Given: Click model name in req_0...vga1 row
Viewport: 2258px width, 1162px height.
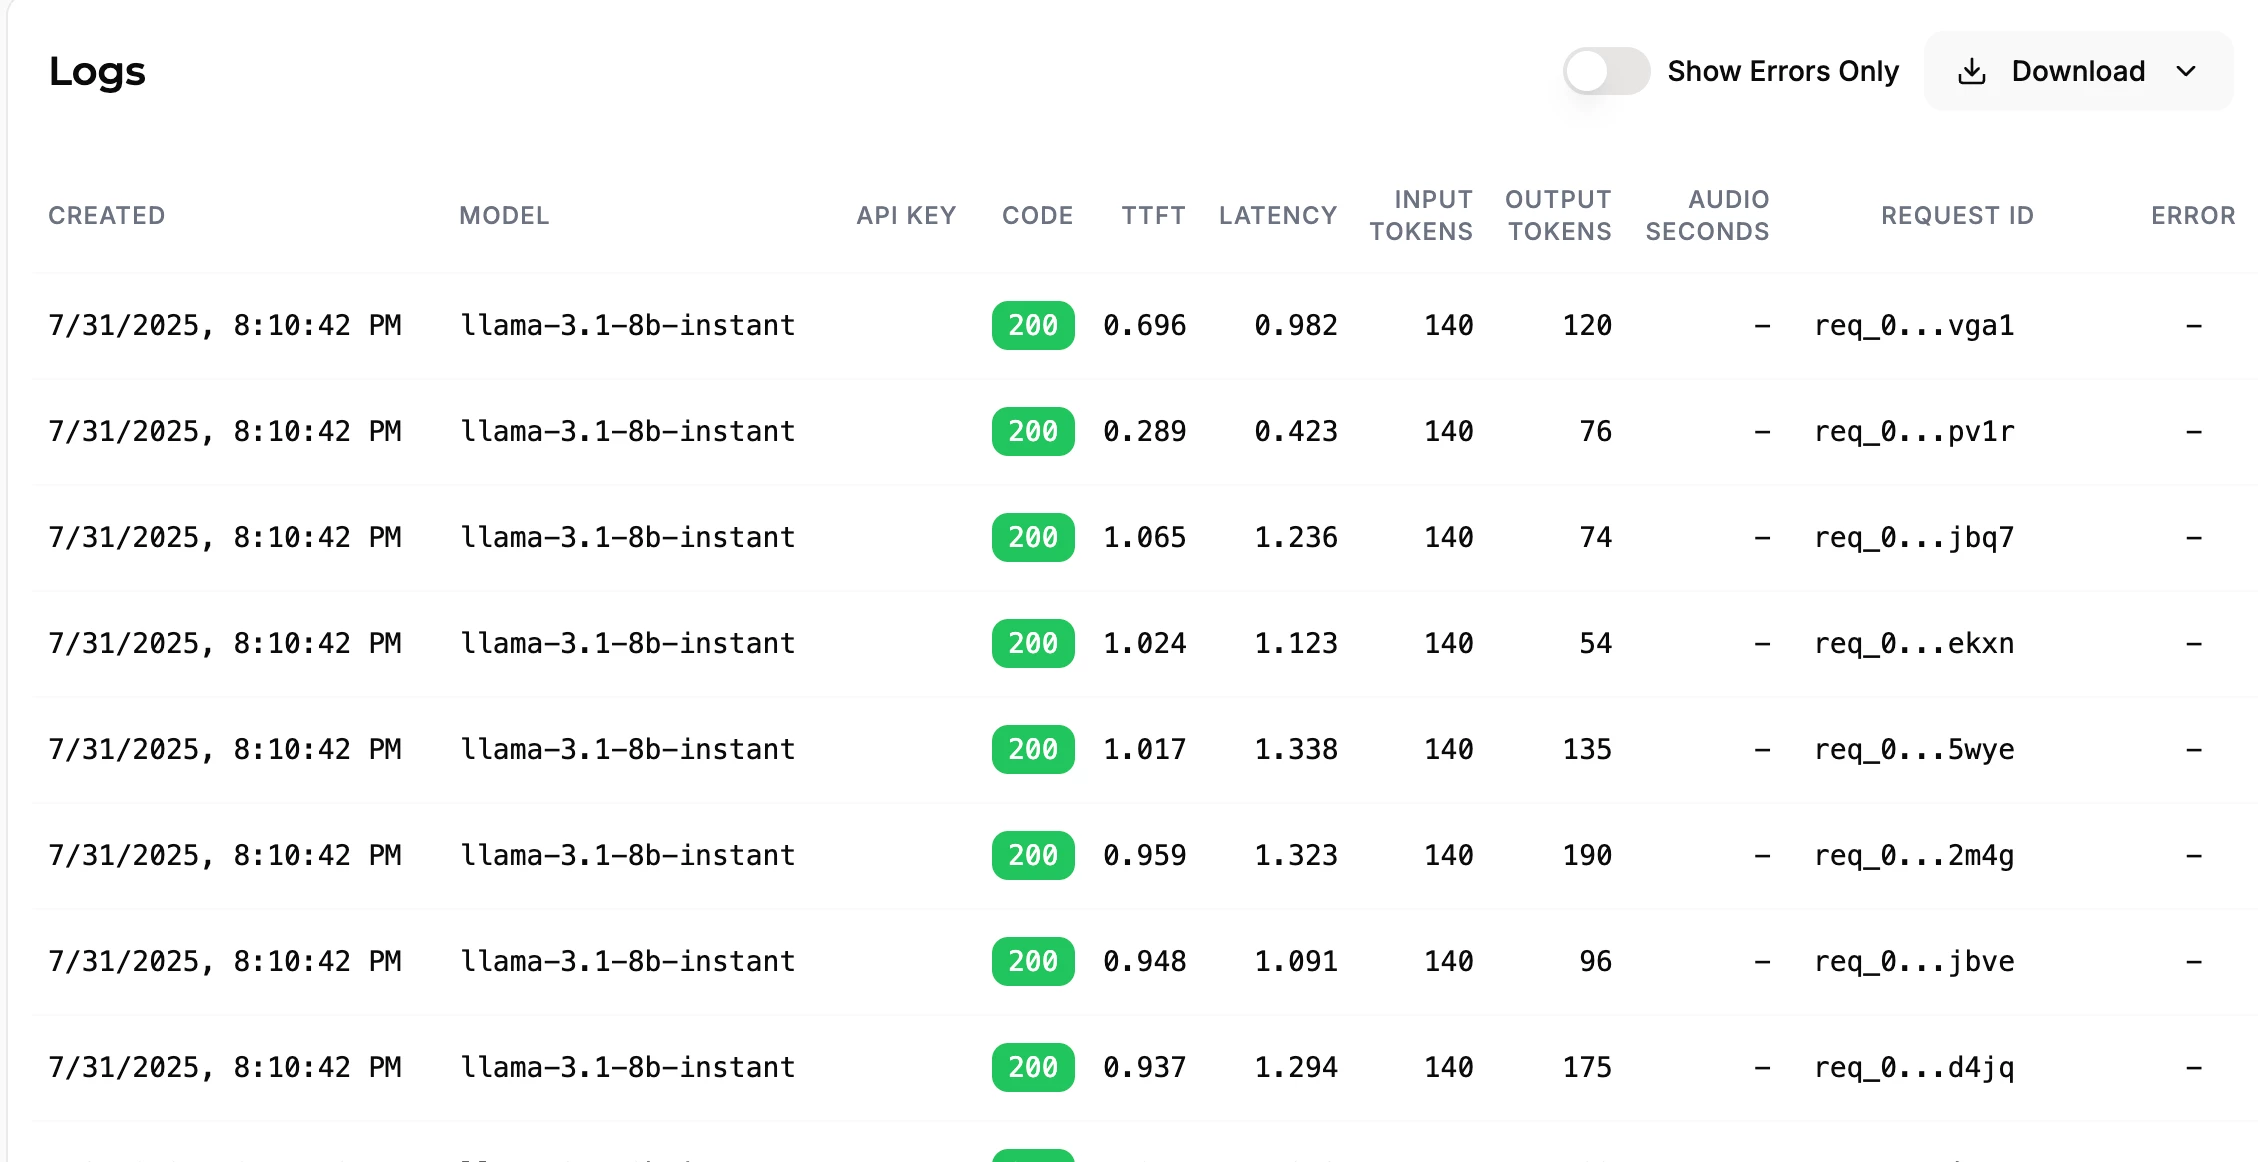Looking at the screenshot, I should click(x=627, y=325).
